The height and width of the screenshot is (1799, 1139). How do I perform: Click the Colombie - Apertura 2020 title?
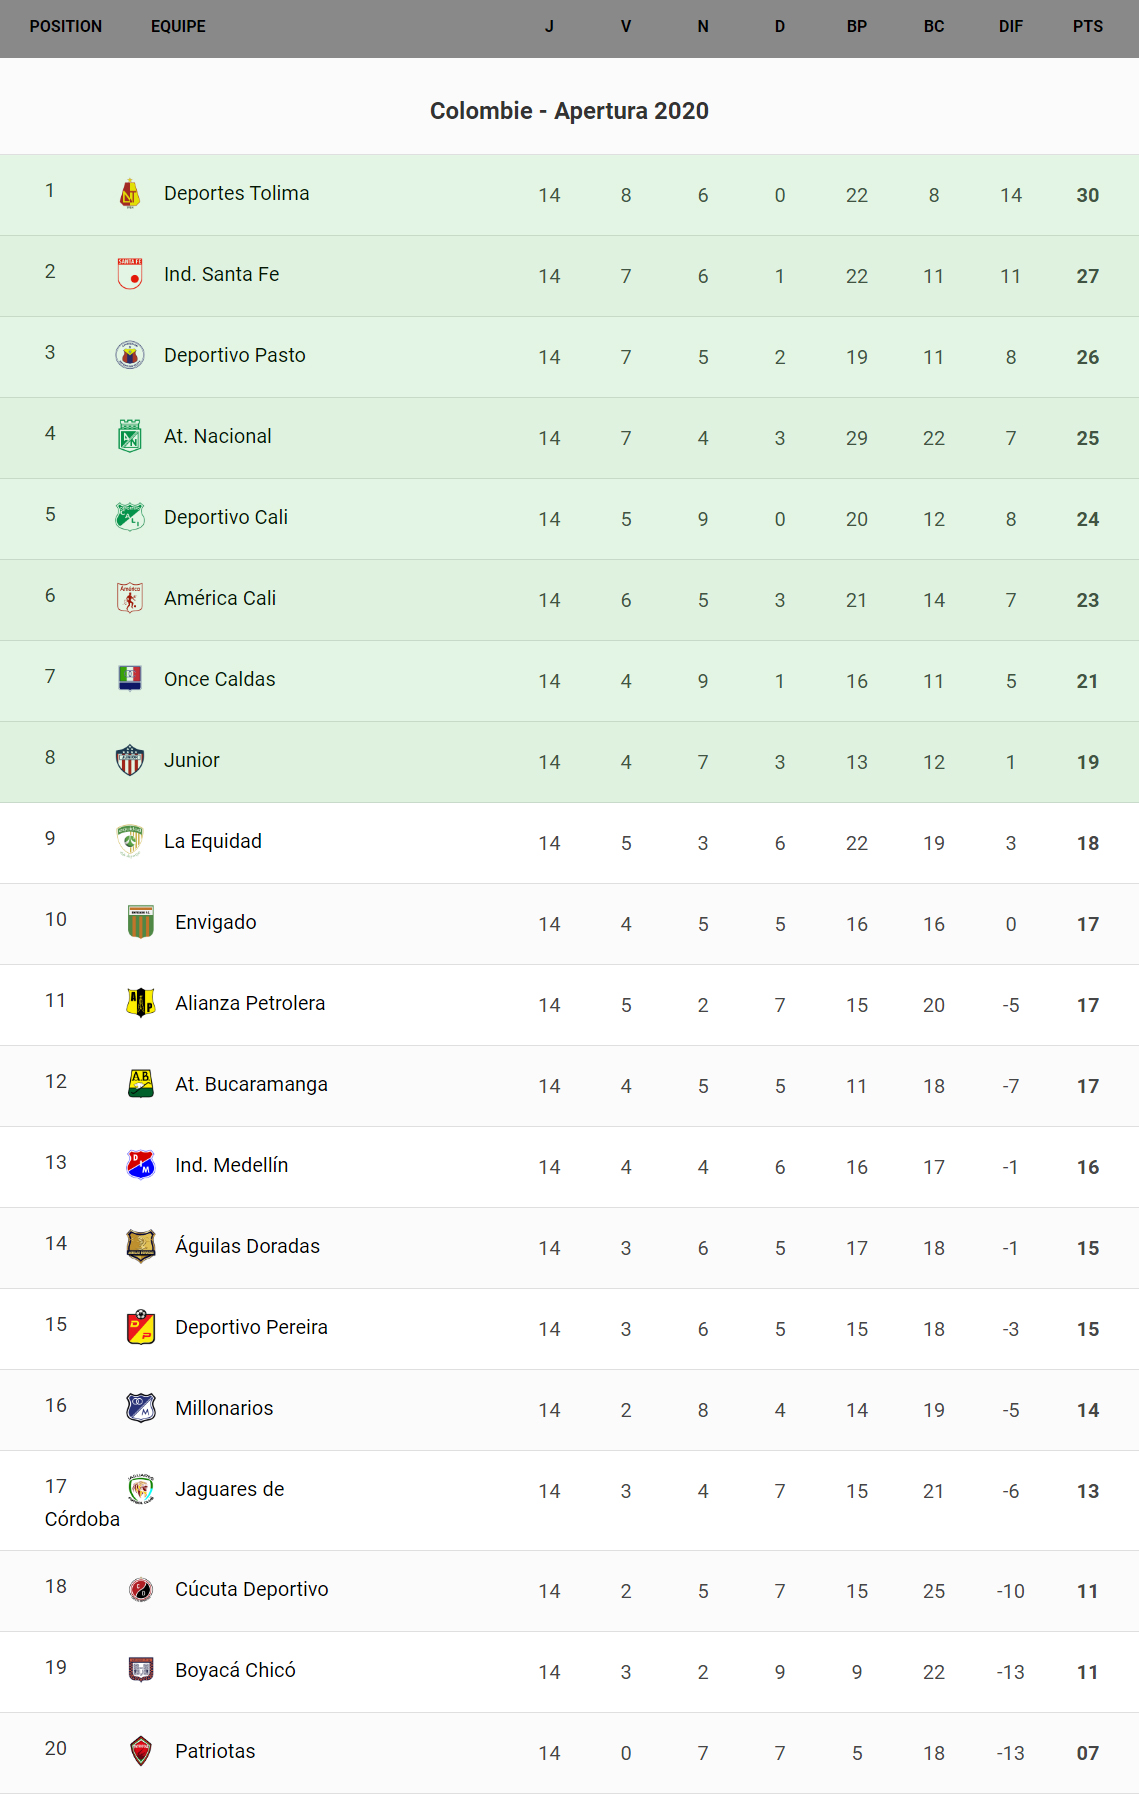[x=569, y=111]
